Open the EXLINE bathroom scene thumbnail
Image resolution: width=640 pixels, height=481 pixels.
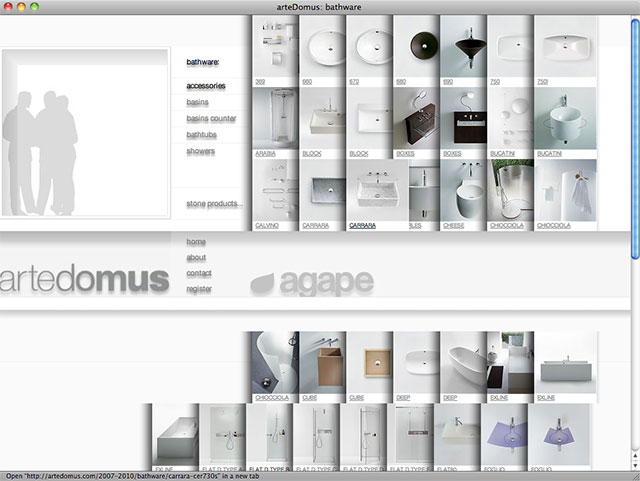(x=510, y=363)
